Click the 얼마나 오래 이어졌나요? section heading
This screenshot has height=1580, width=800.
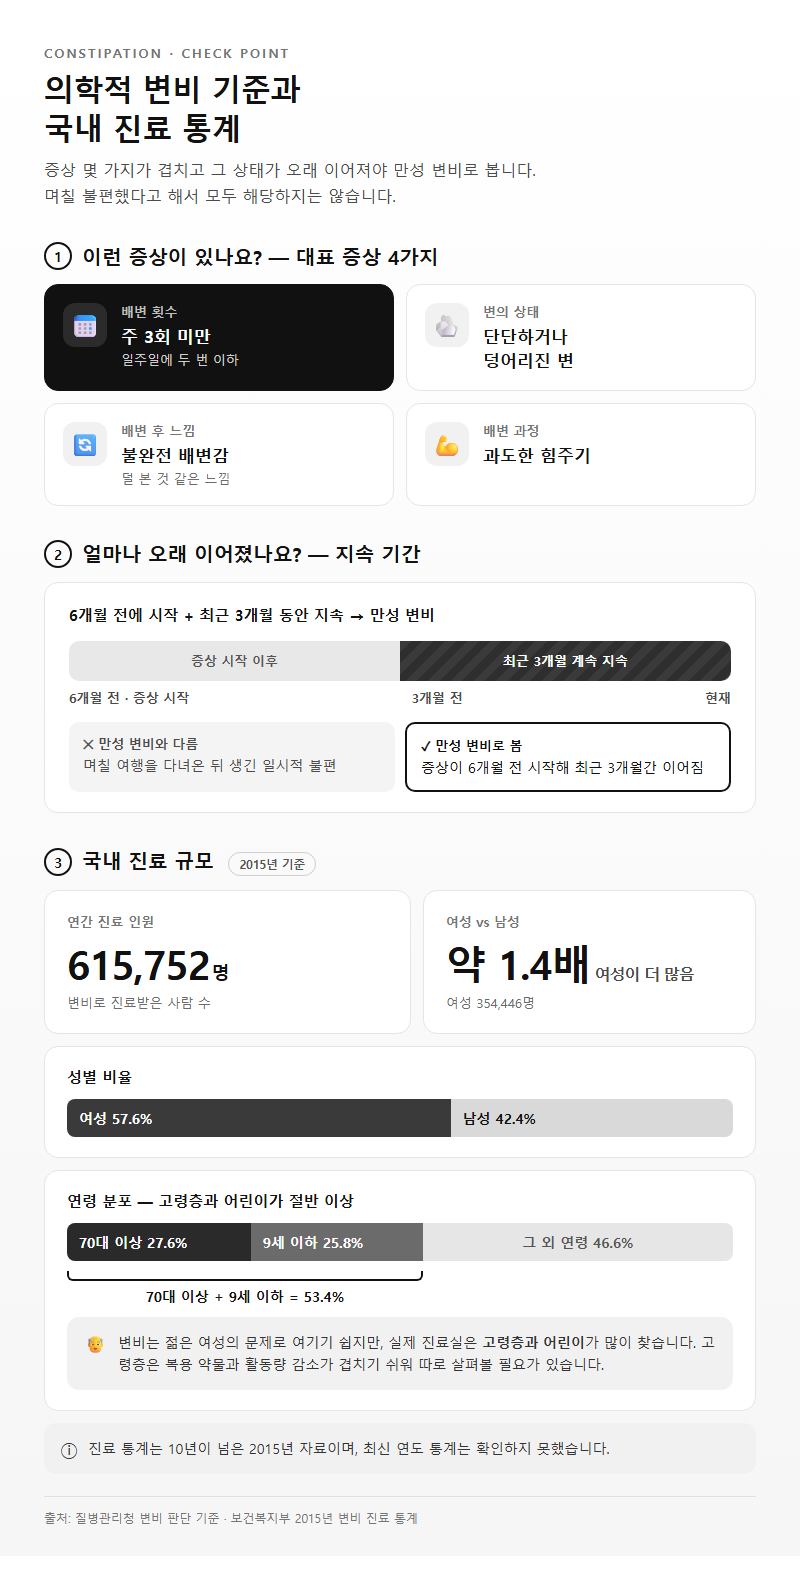tap(251, 554)
